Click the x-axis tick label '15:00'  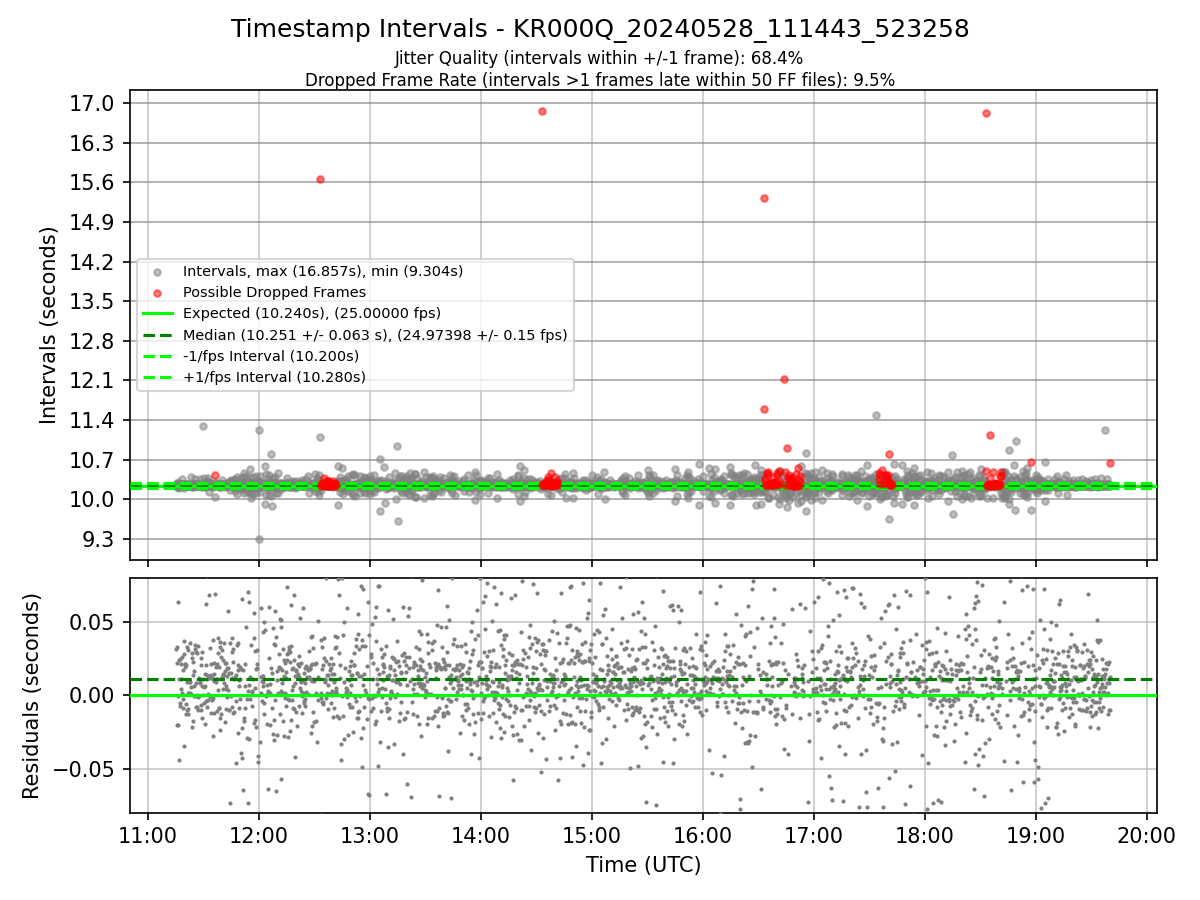pyautogui.click(x=592, y=834)
